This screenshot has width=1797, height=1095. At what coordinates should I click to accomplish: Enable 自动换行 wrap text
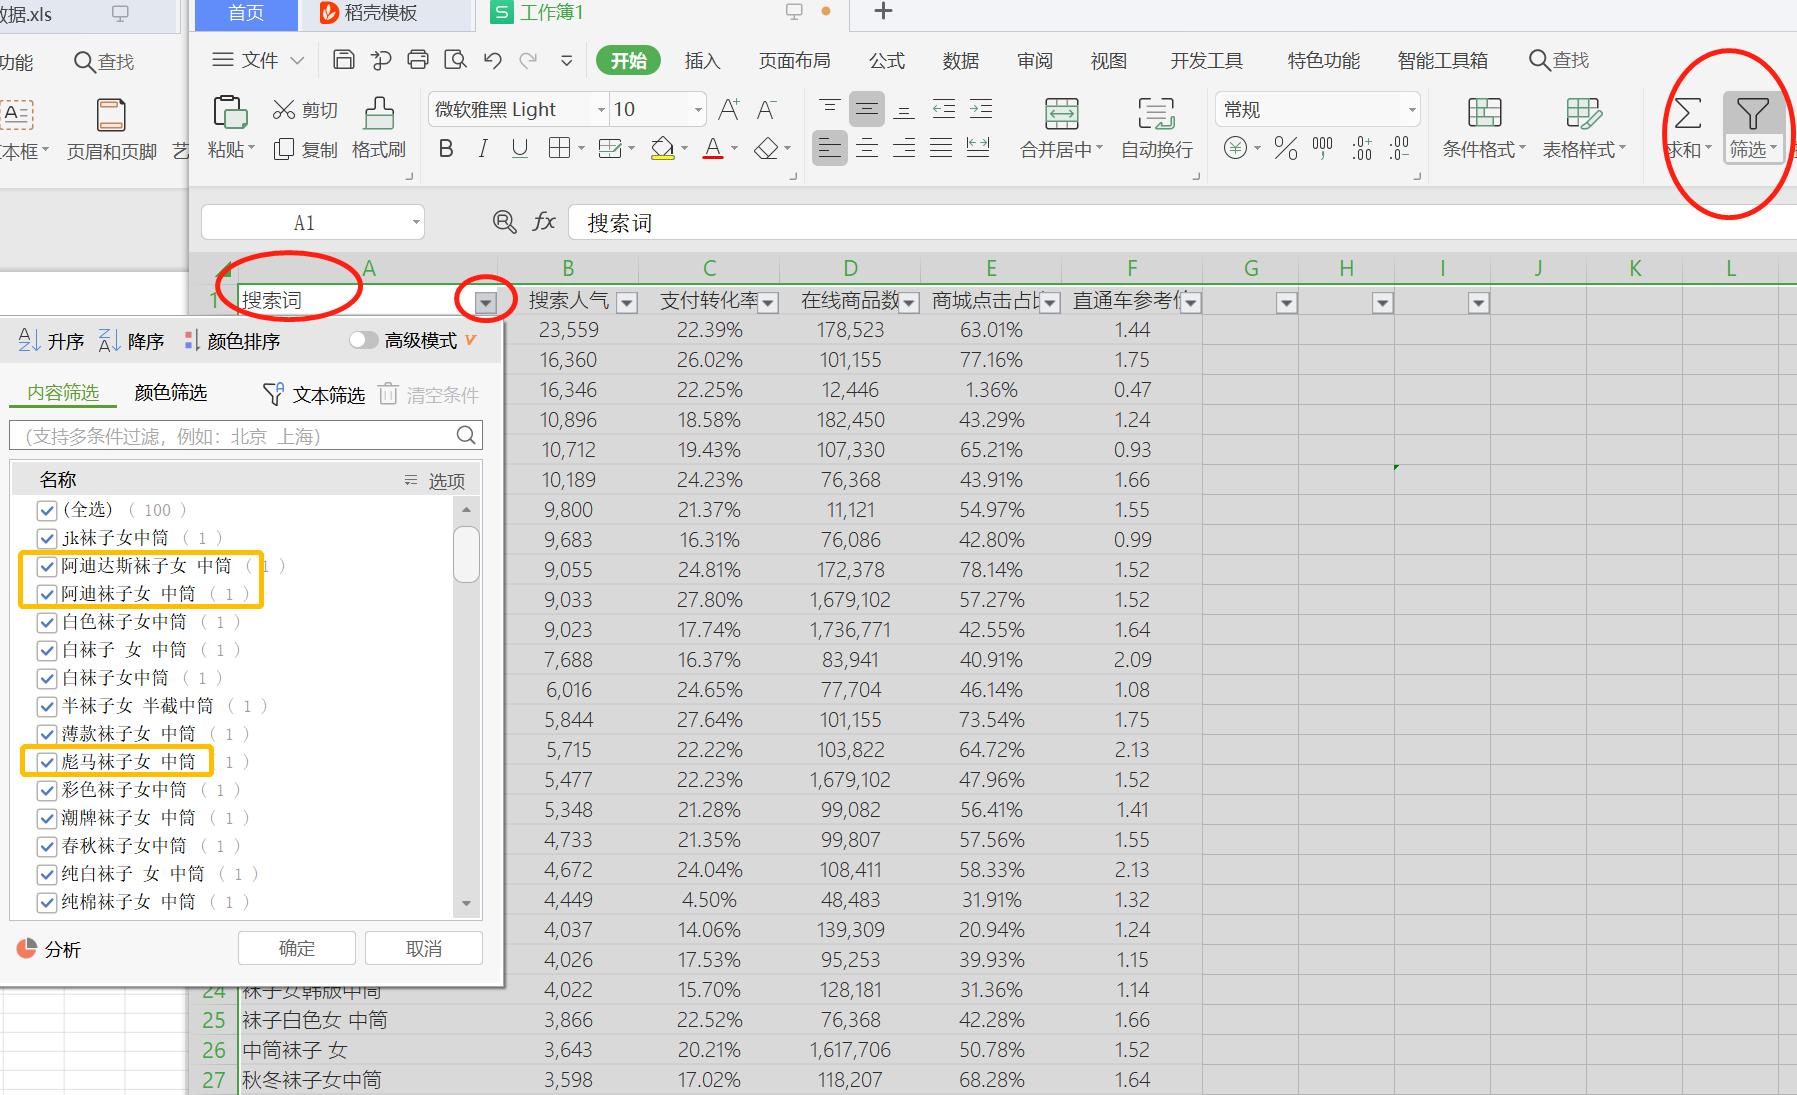[x=1156, y=128]
